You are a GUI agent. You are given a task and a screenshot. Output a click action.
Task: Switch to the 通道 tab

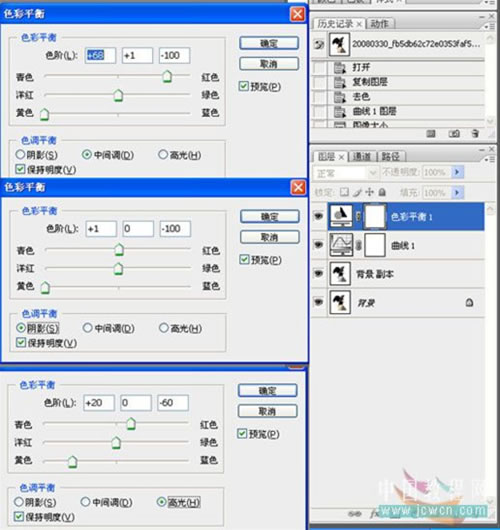[x=361, y=157]
